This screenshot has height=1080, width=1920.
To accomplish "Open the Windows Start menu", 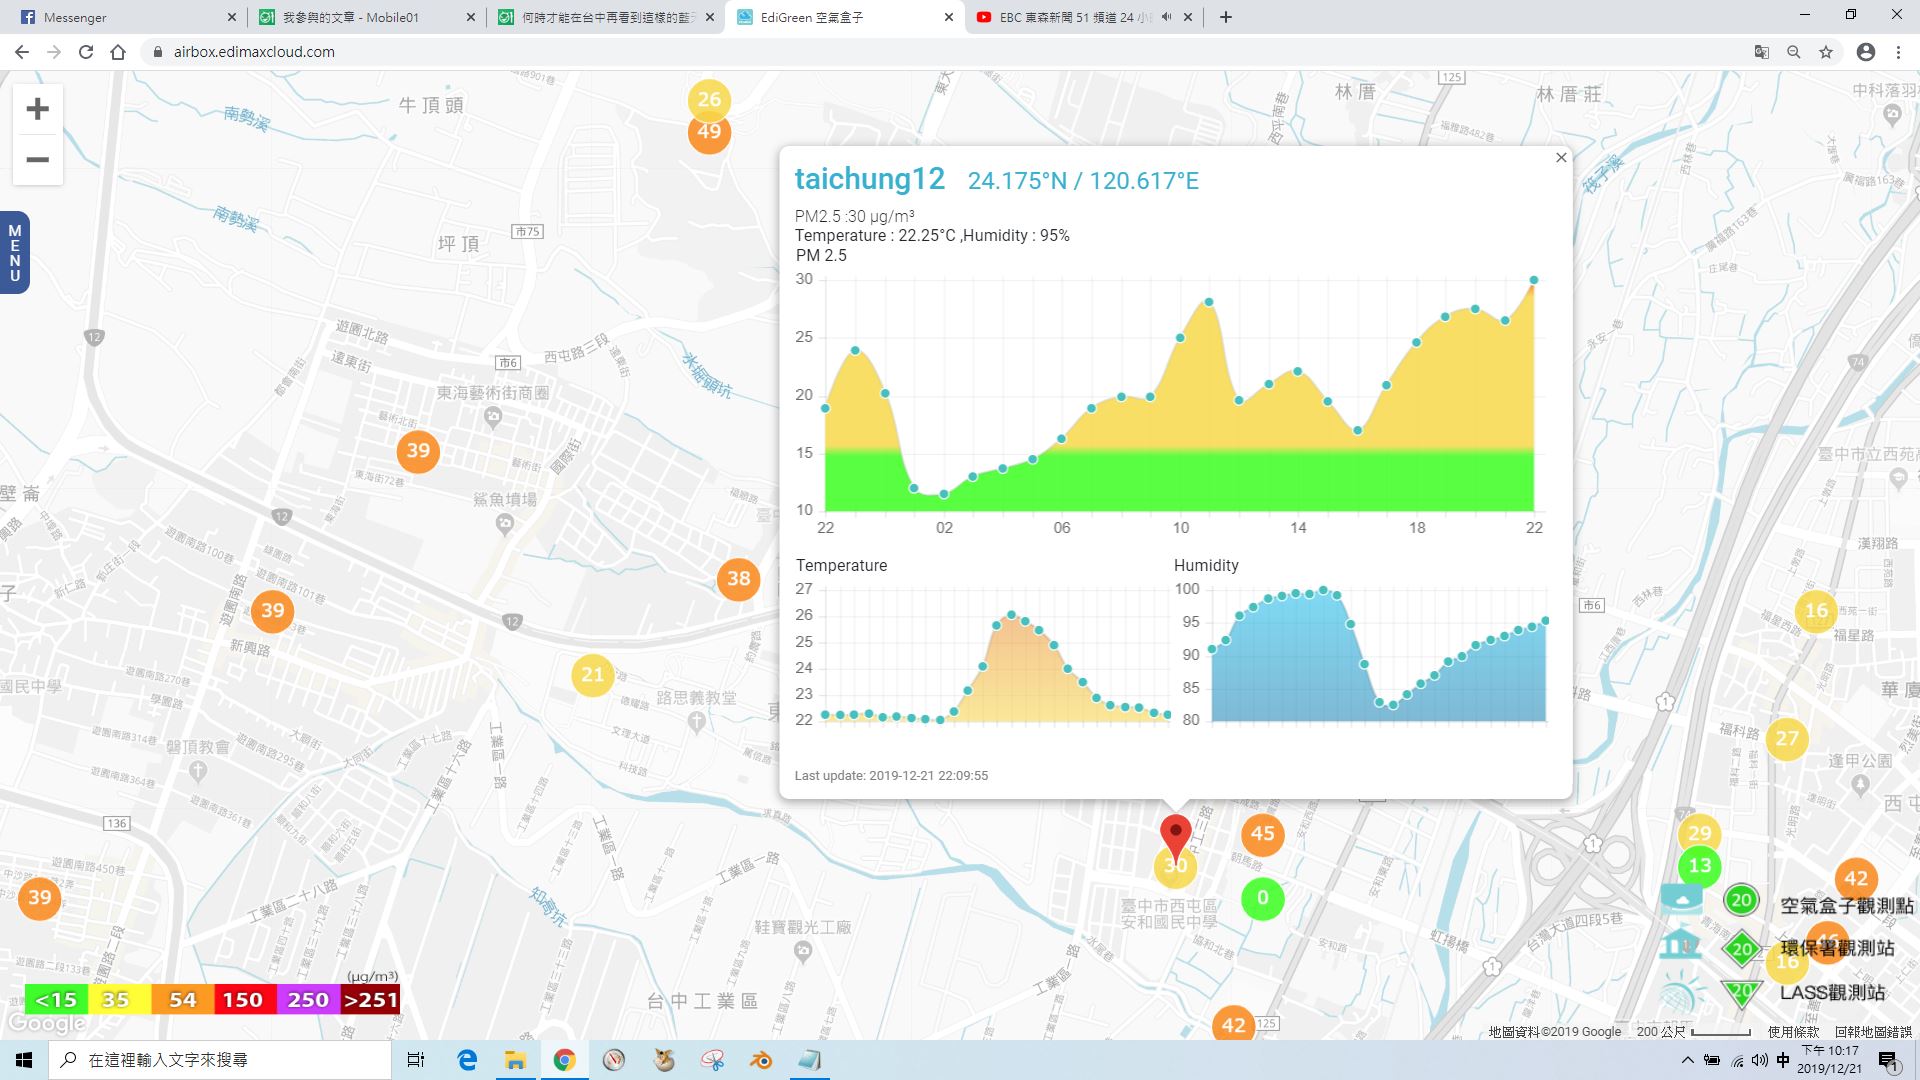I will coord(24,1060).
